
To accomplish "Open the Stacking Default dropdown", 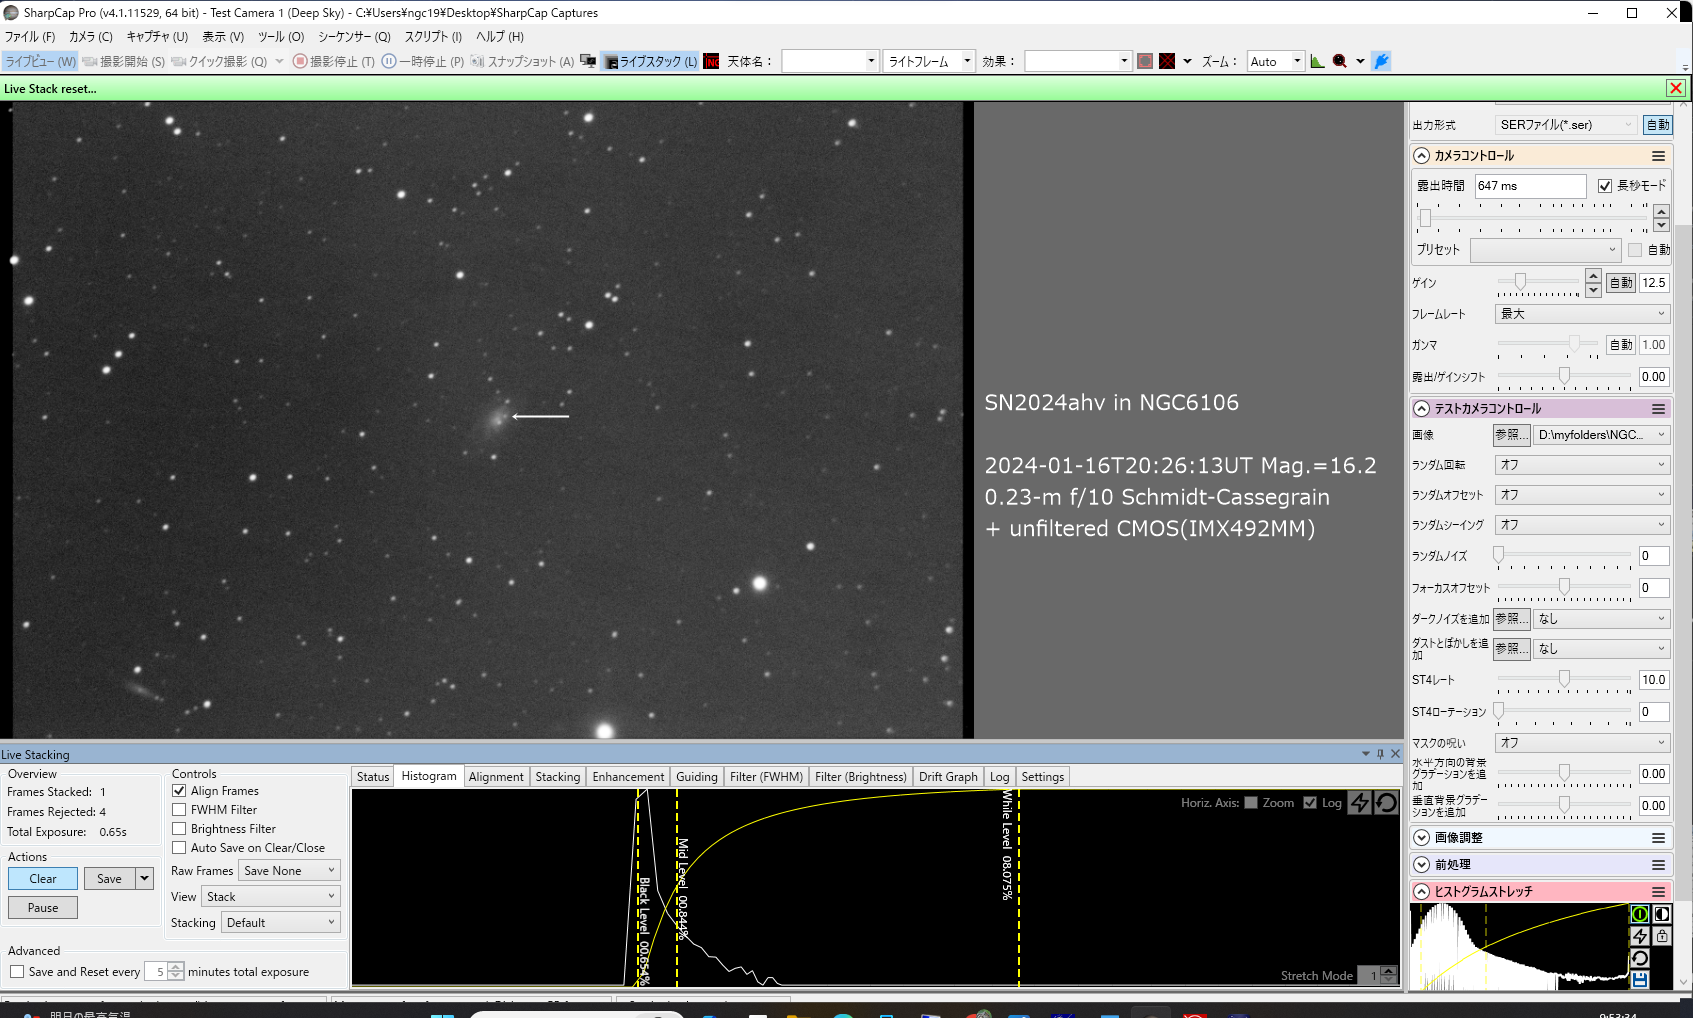I will (281, 923).
